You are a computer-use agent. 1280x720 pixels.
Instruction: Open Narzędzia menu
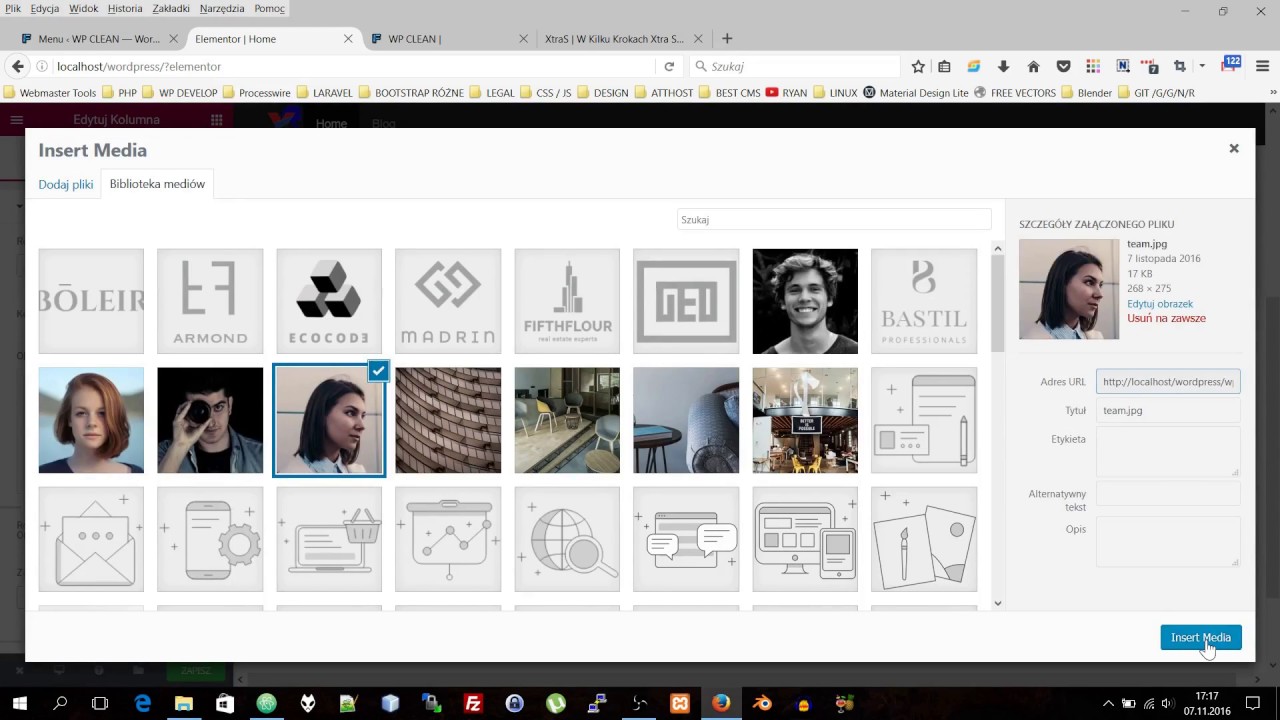tap(222, 8)
